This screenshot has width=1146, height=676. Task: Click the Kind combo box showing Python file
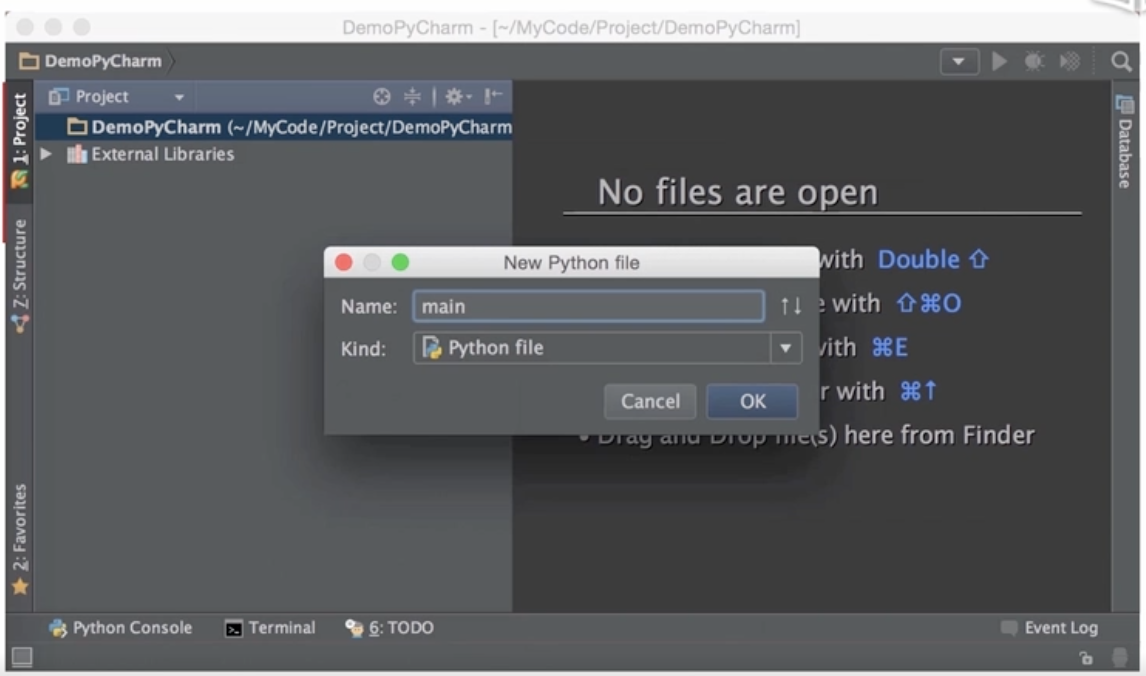(607, 348)
